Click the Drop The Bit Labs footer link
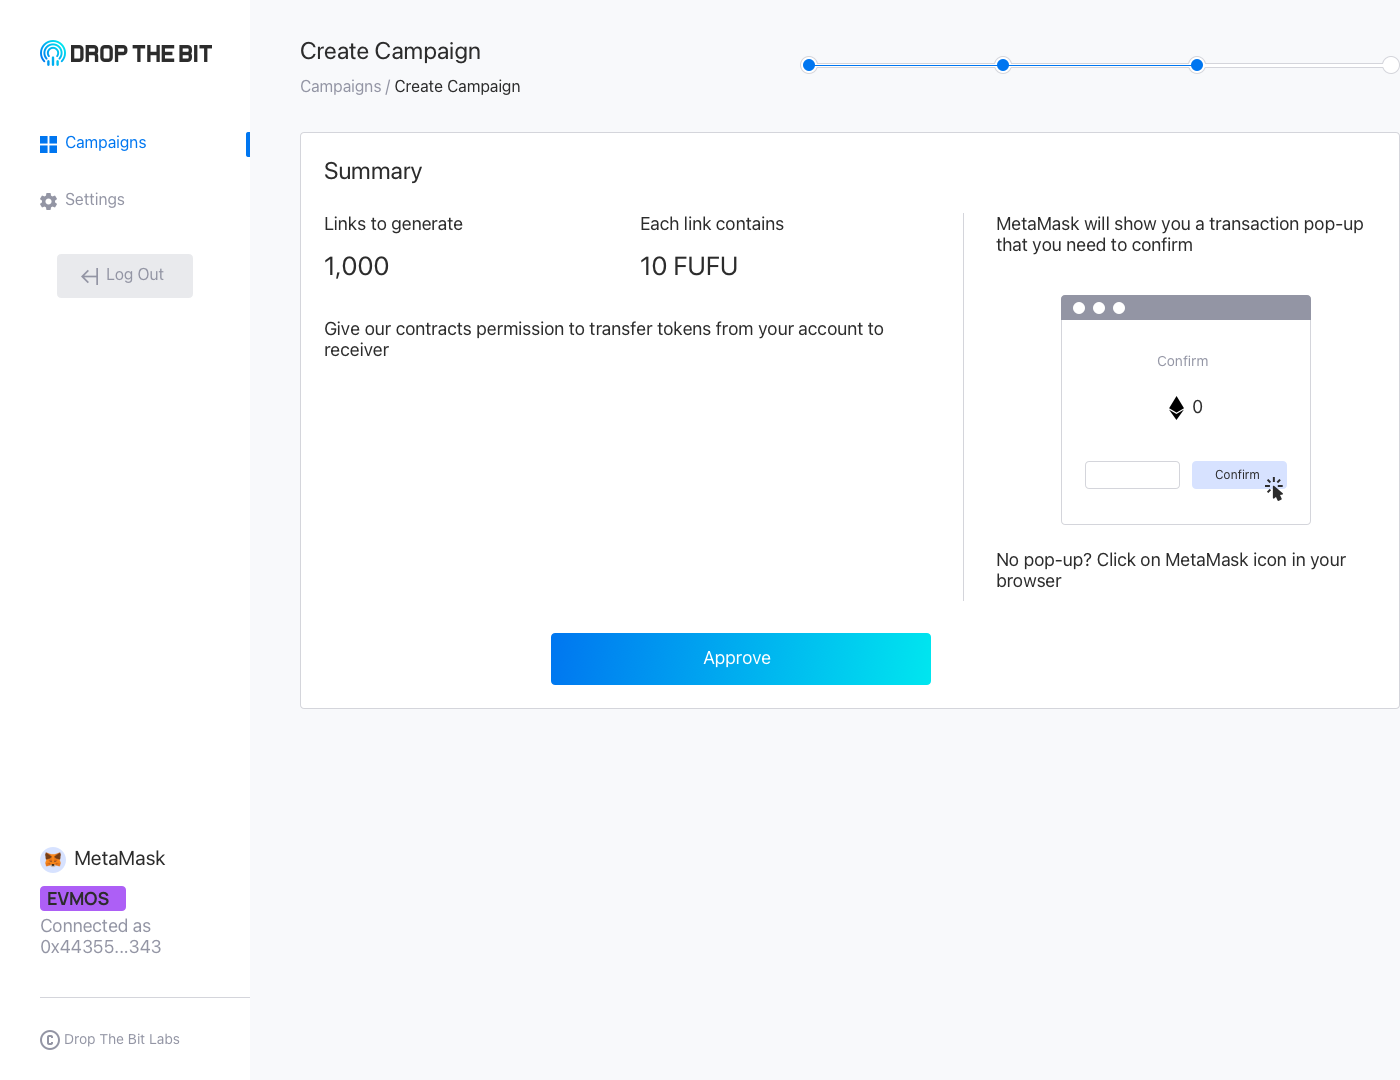 click(x=122, y=1040)
